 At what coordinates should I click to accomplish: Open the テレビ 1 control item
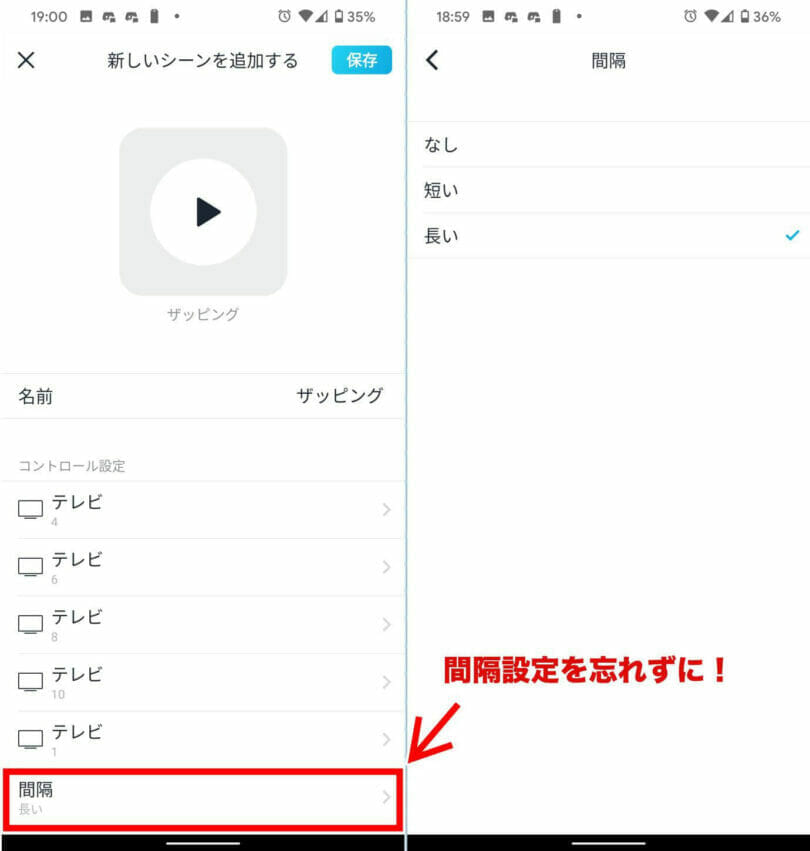tap(203, 740)
